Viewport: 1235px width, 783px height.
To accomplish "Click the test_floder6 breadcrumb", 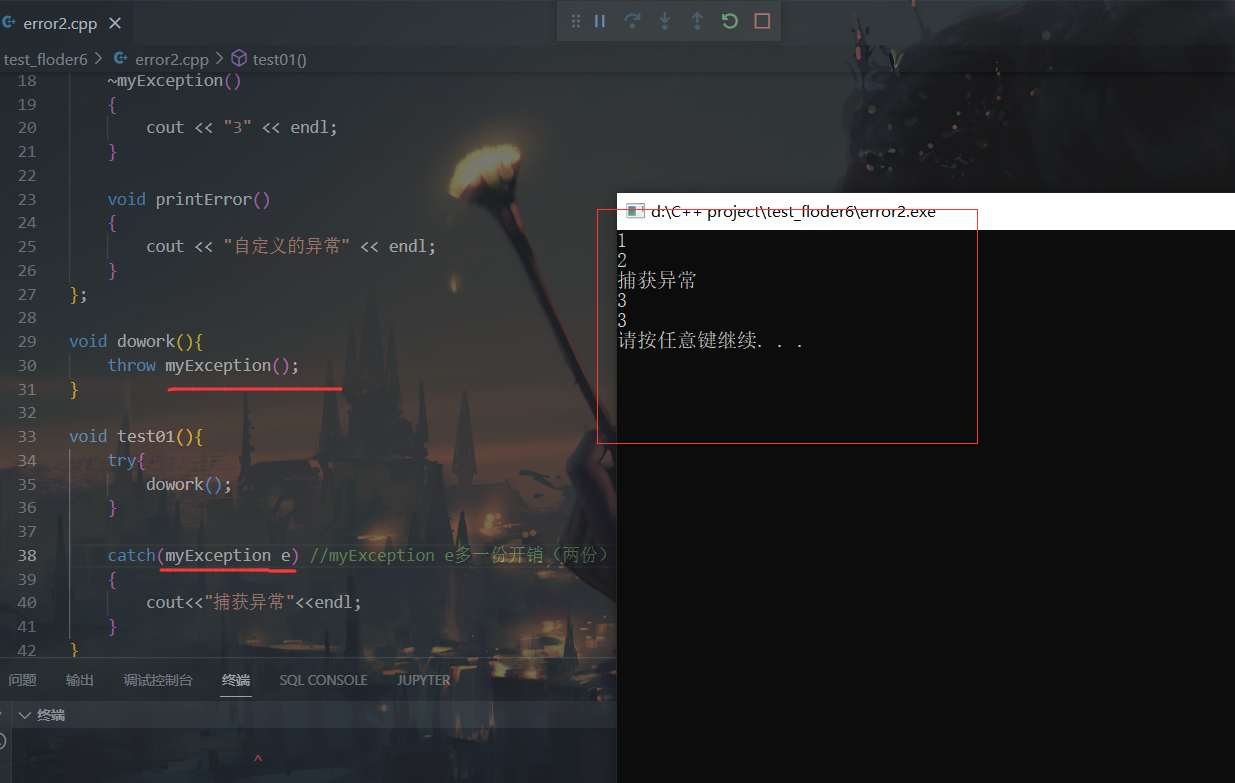I will (45, 59).
